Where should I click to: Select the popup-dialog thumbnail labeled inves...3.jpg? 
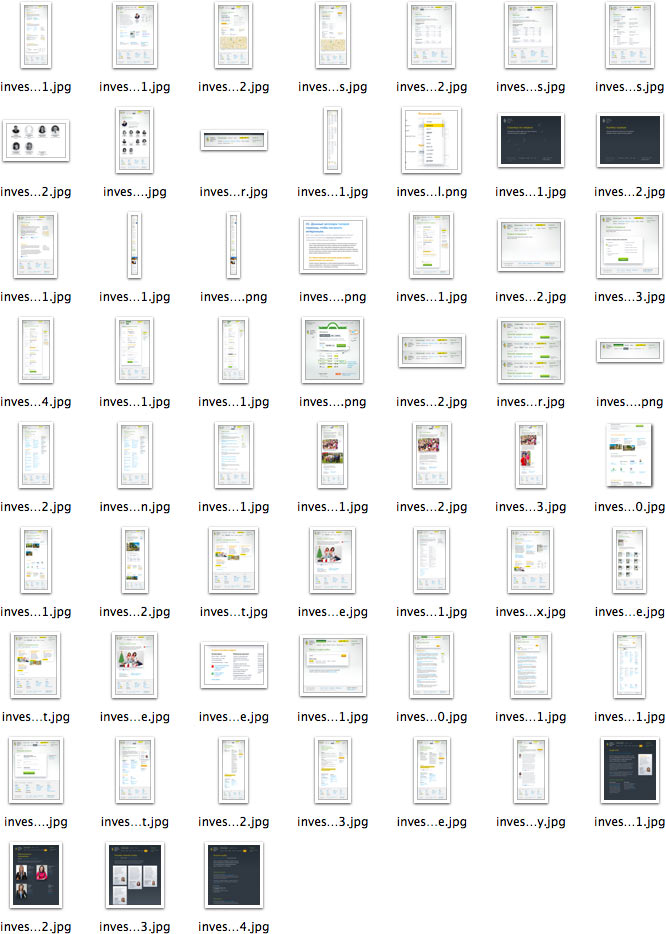coord(629,245)
